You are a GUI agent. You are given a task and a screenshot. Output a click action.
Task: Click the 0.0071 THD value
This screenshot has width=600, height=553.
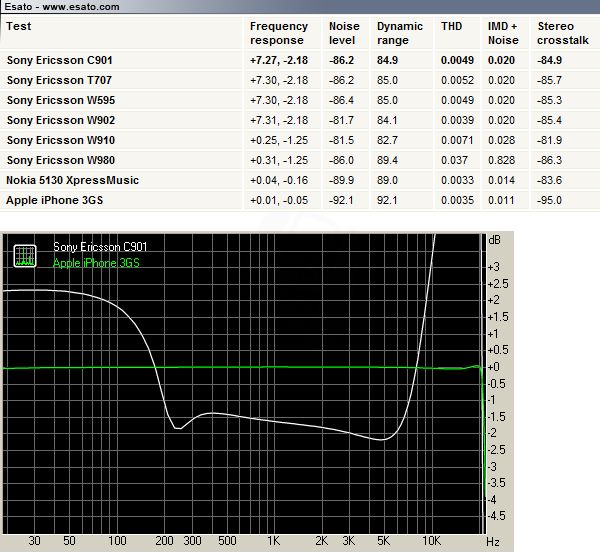point(457,140)
